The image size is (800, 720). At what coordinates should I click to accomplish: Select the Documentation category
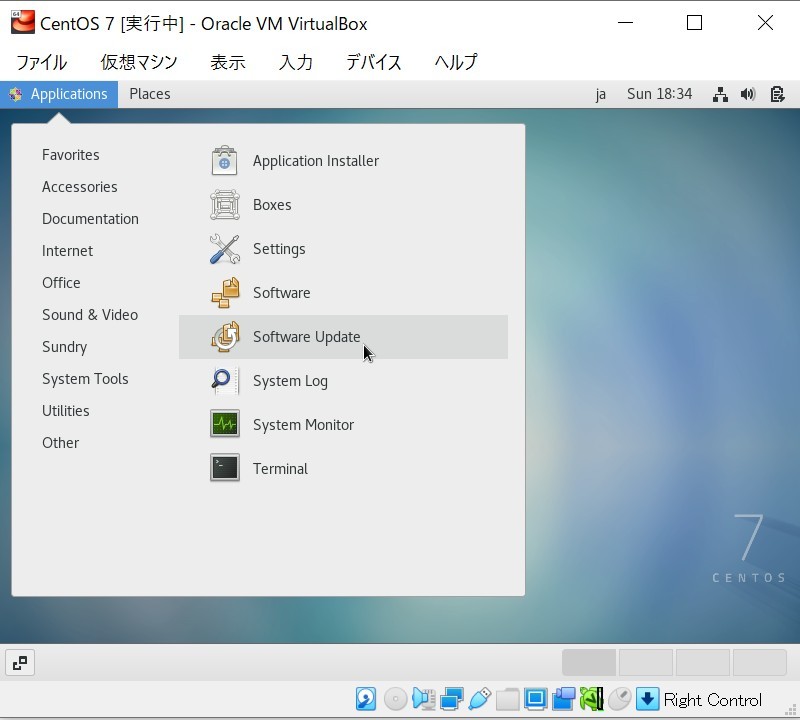(x=90, y=219)
